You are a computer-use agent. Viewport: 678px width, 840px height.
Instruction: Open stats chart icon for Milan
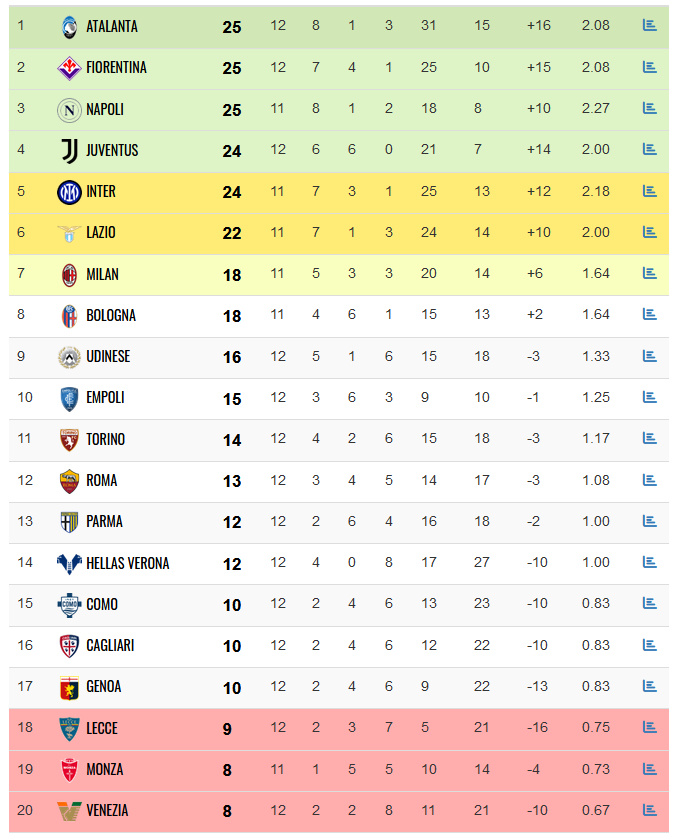pyautogui.click(x=649, y=274)
